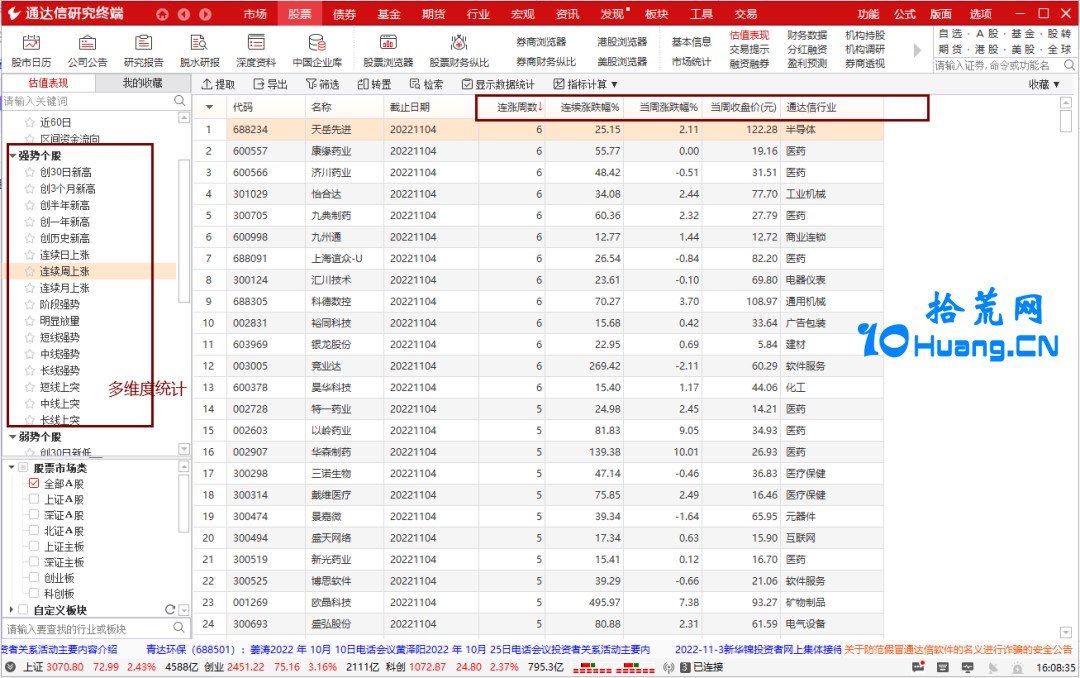Click the 筛选 filter toolbar button
1080x678 pixels.
322,84
